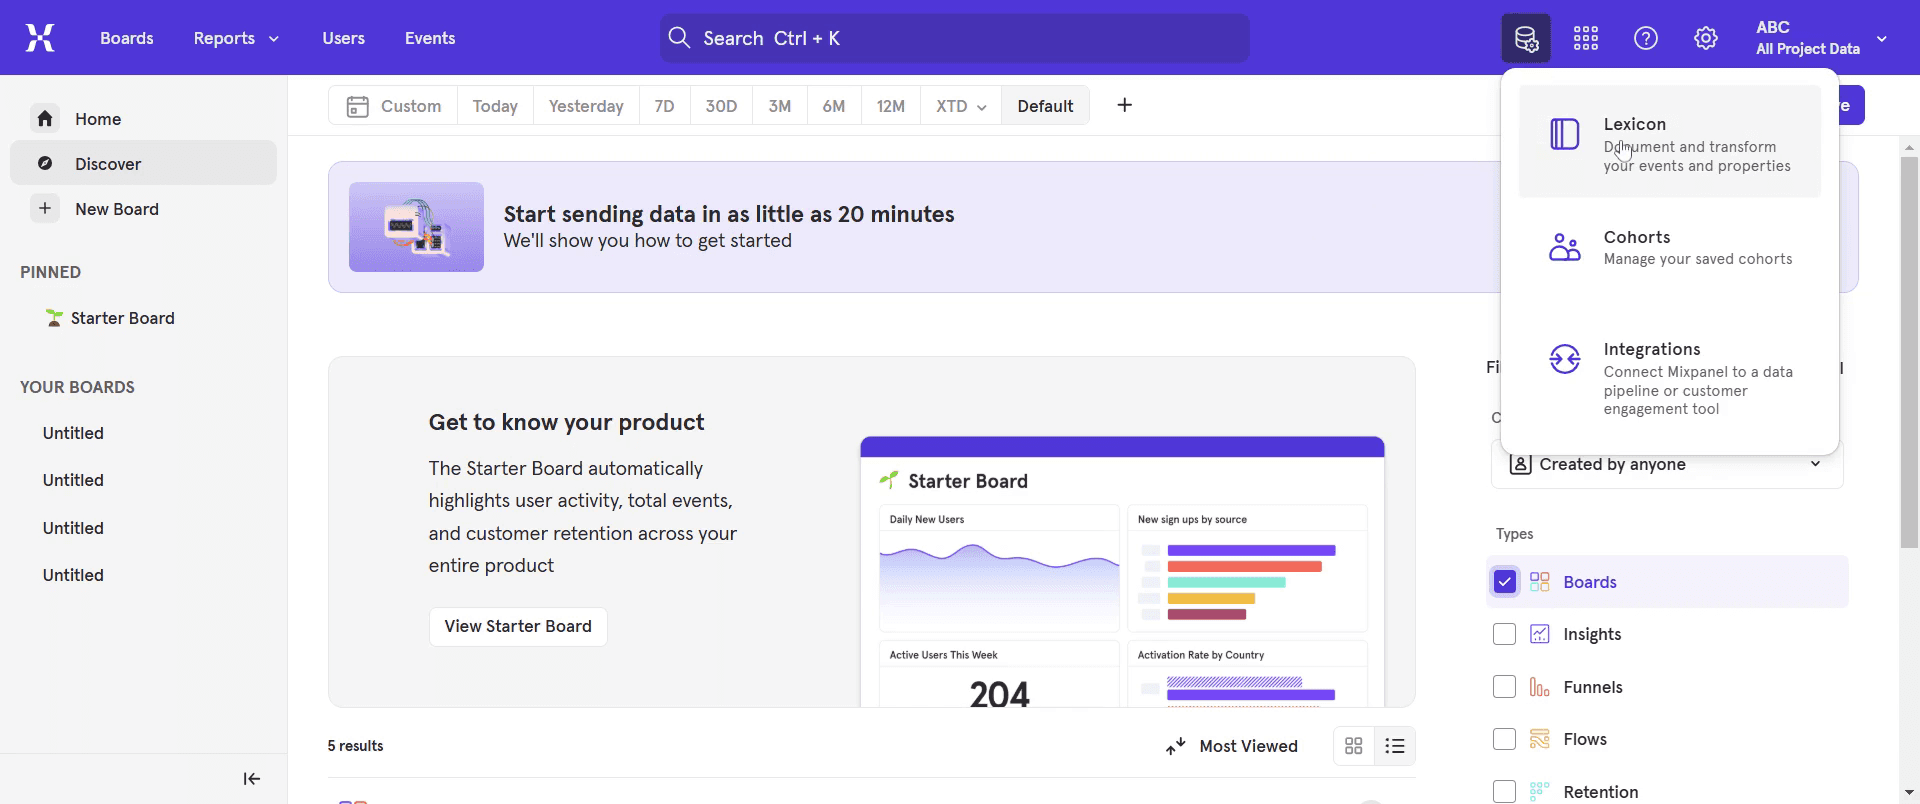Click the Flows icon in filters
The image size is (1920, 804).
click(1540, 739)
